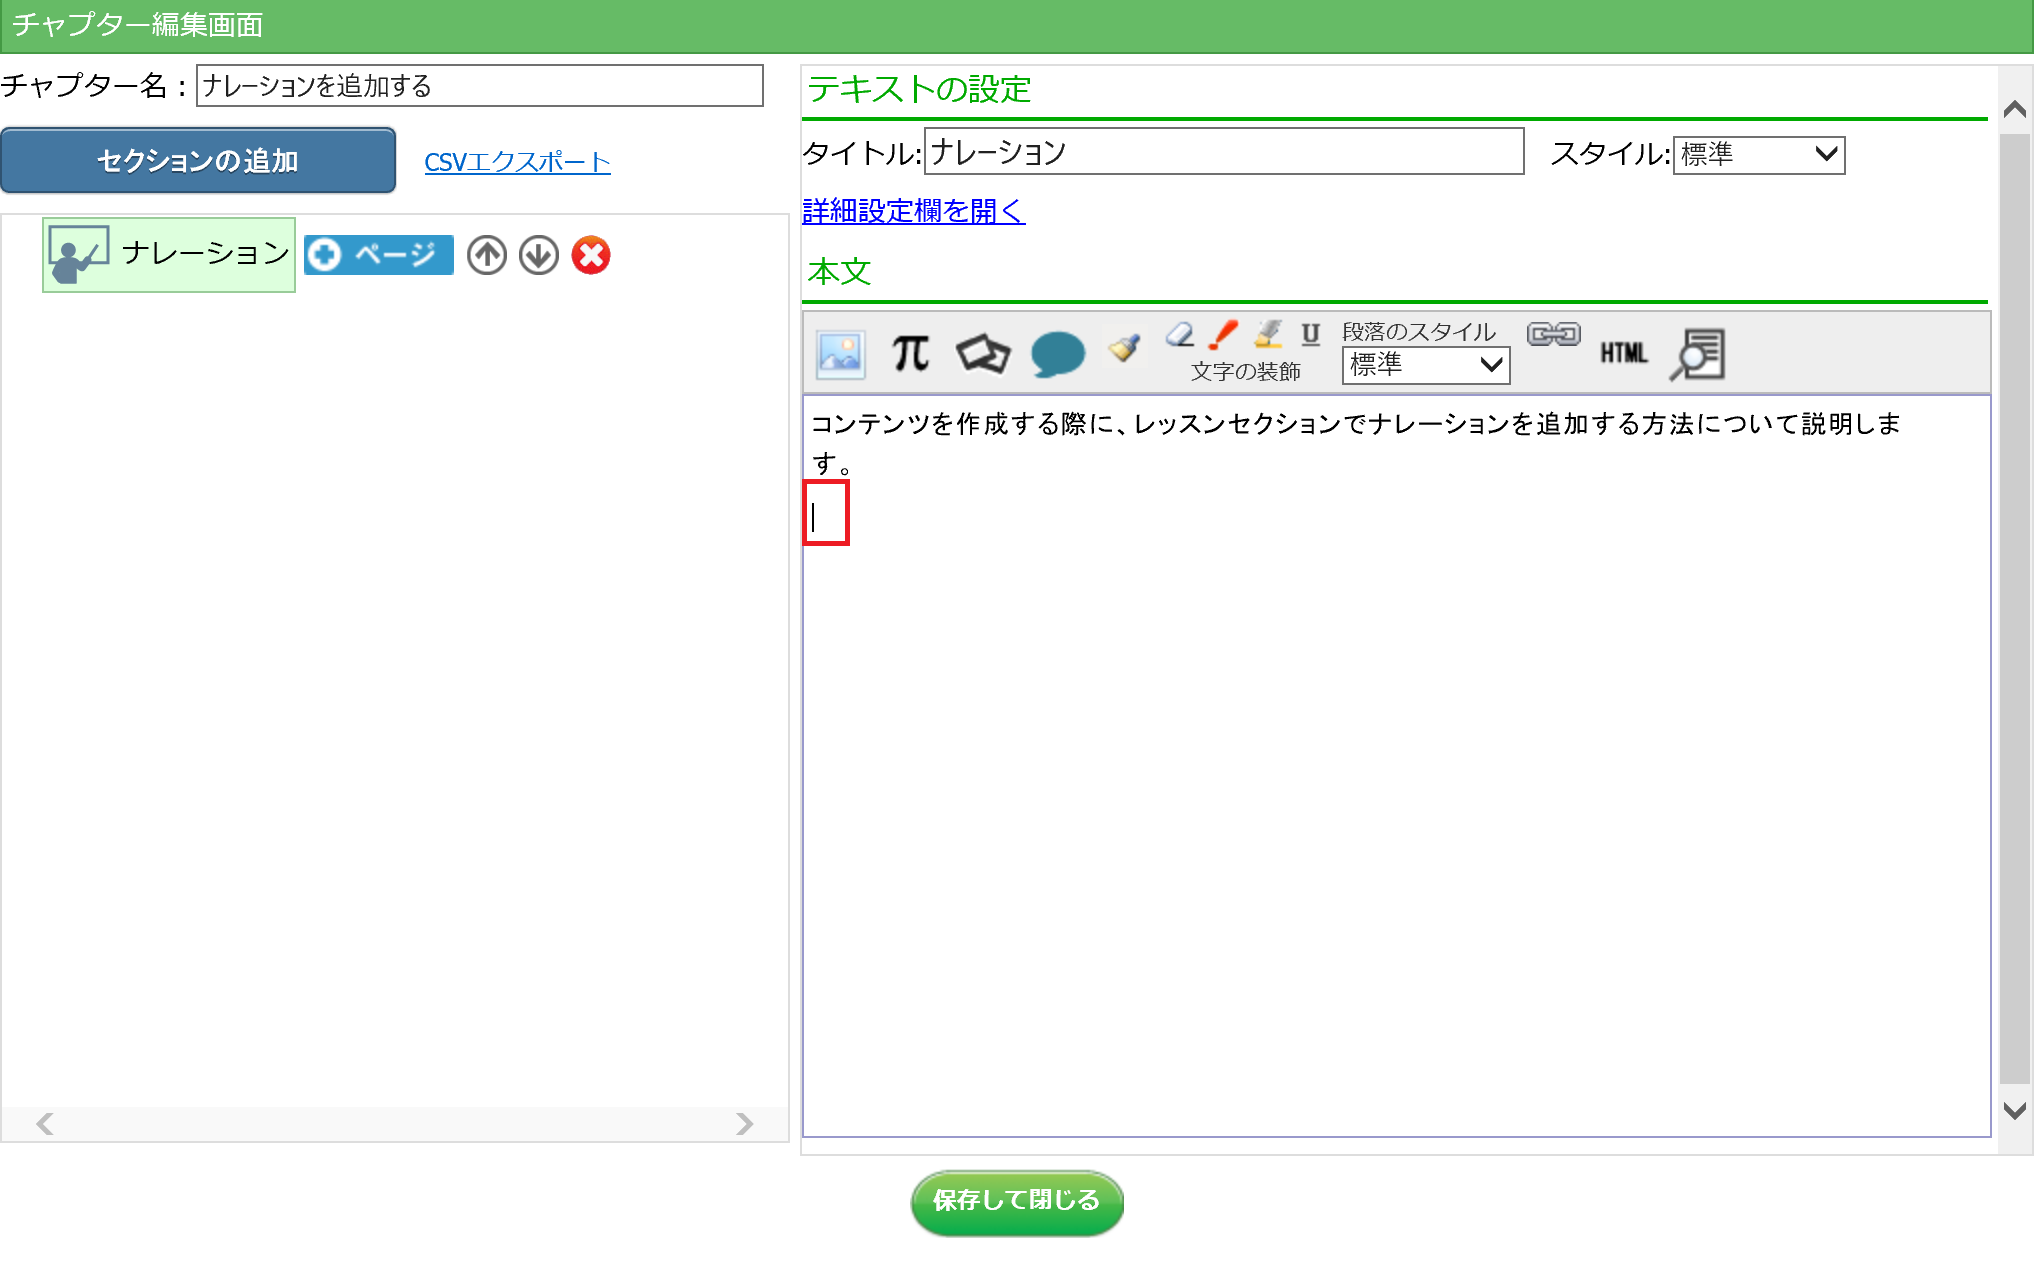Add a narration speech bubble
This screenshot has height=1280, width=2034.
[1057, 354]
